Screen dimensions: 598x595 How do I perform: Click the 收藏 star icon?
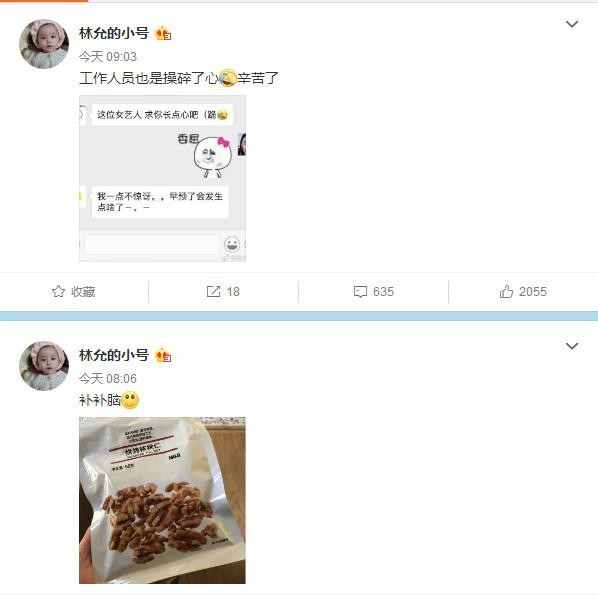tap(58, 291)
